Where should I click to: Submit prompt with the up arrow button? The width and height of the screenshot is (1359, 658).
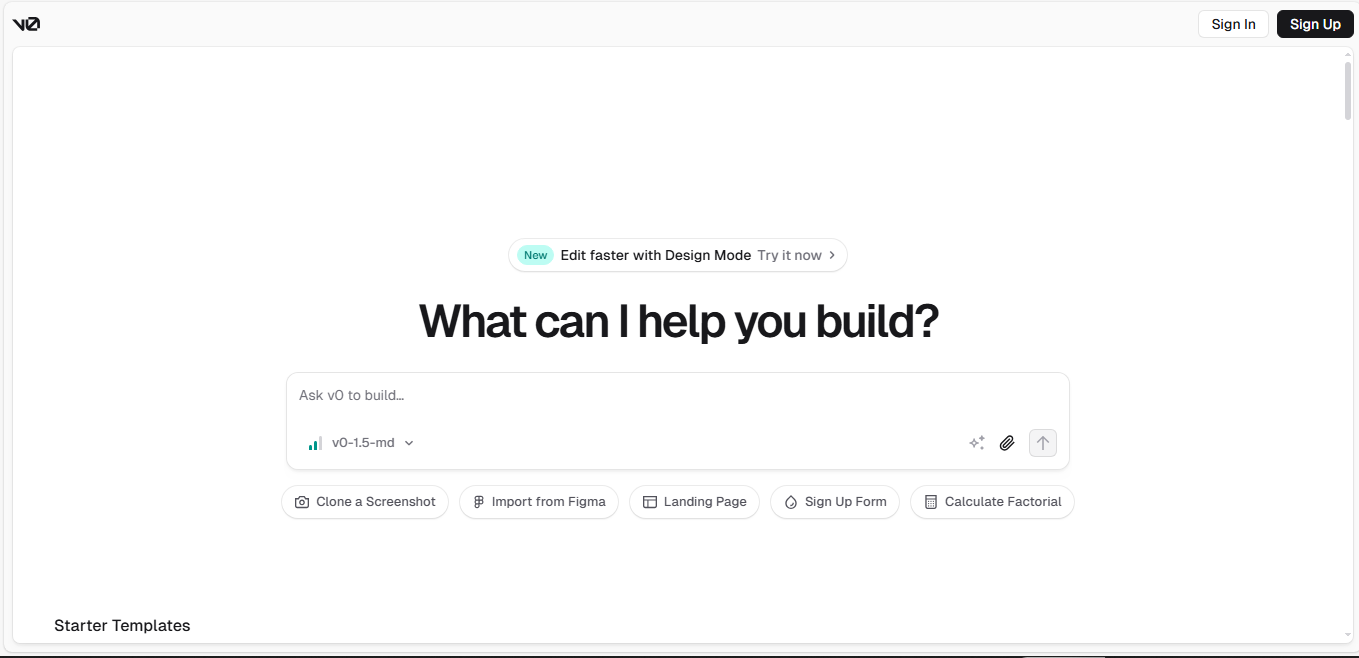coord(1043,443)
